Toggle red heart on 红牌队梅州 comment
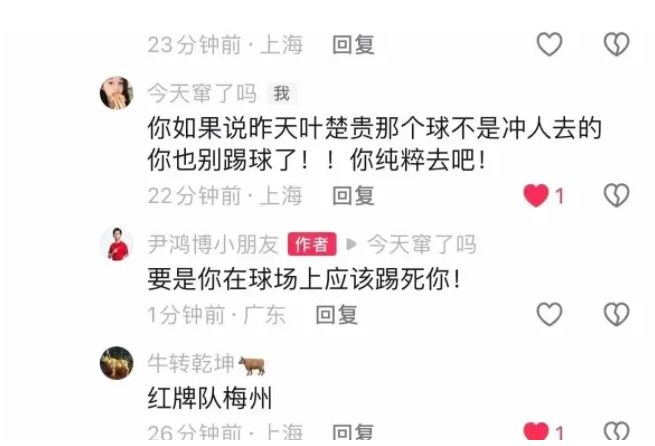This screenshot has width=655, height=446. click(x=536, y=431)
